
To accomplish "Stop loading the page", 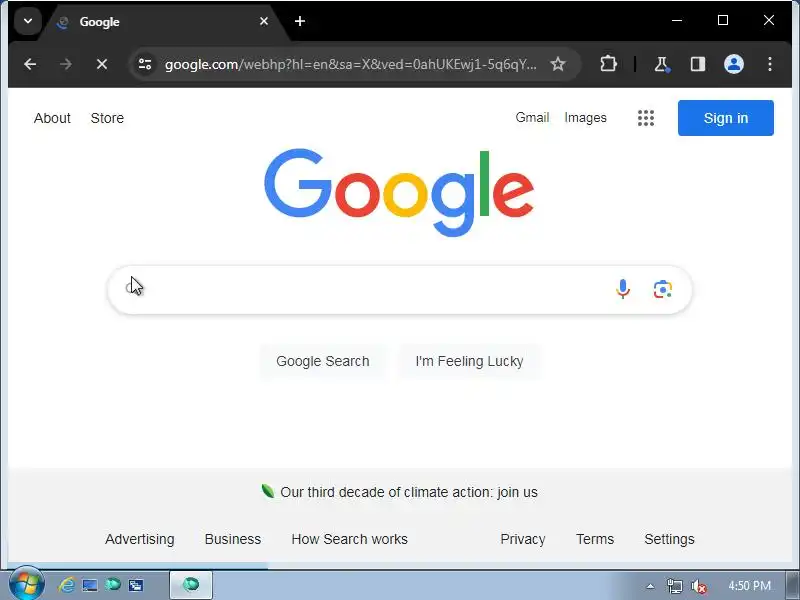I will (x=102, y=64).
